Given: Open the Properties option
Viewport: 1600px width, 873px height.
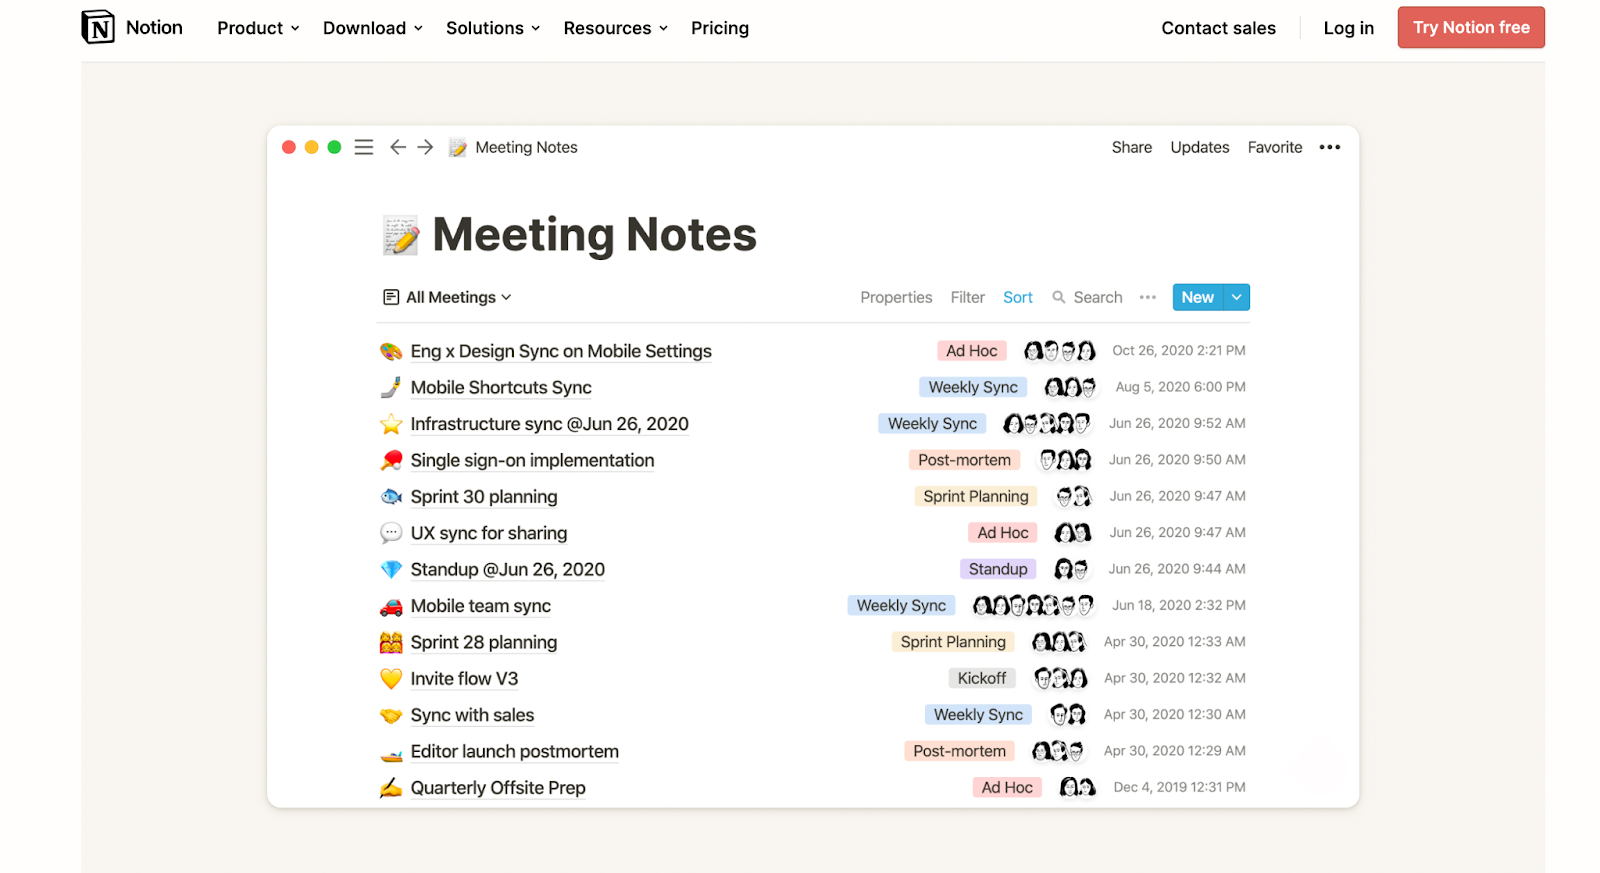Looking at the screenshot, I should (x=896, y=297).
